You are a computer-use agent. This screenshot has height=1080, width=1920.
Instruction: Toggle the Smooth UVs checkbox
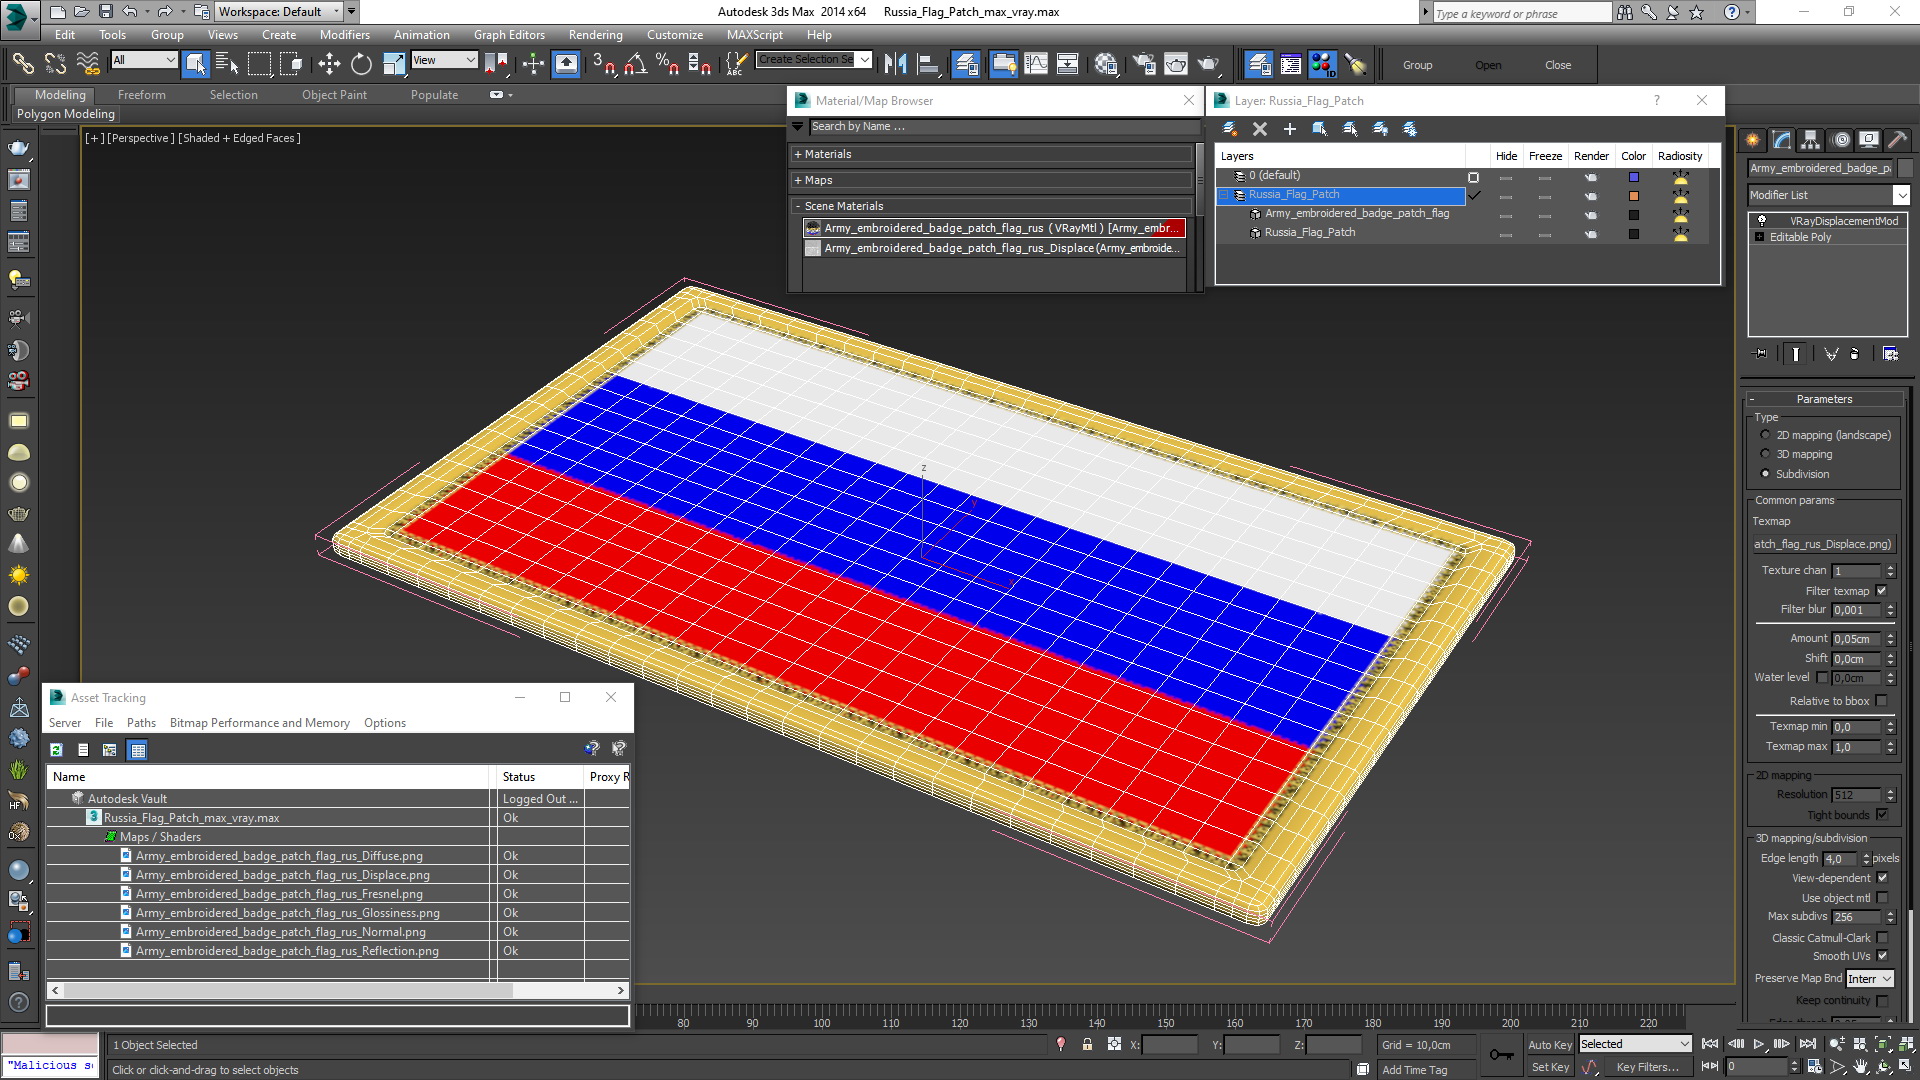pos(1881,956)
